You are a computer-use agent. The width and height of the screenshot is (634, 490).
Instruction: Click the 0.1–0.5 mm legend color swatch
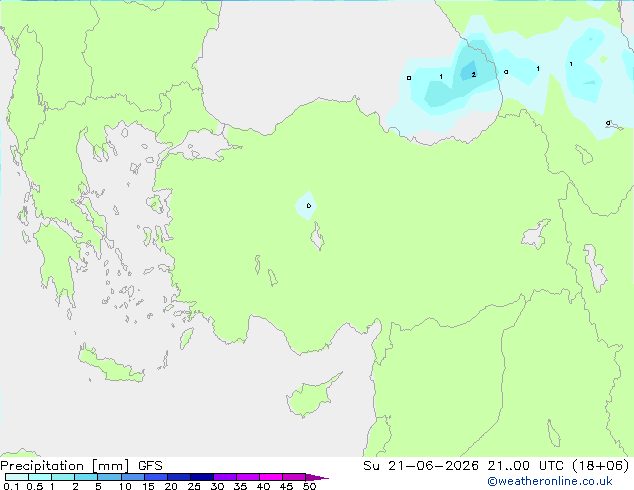[x=17, y=477]
